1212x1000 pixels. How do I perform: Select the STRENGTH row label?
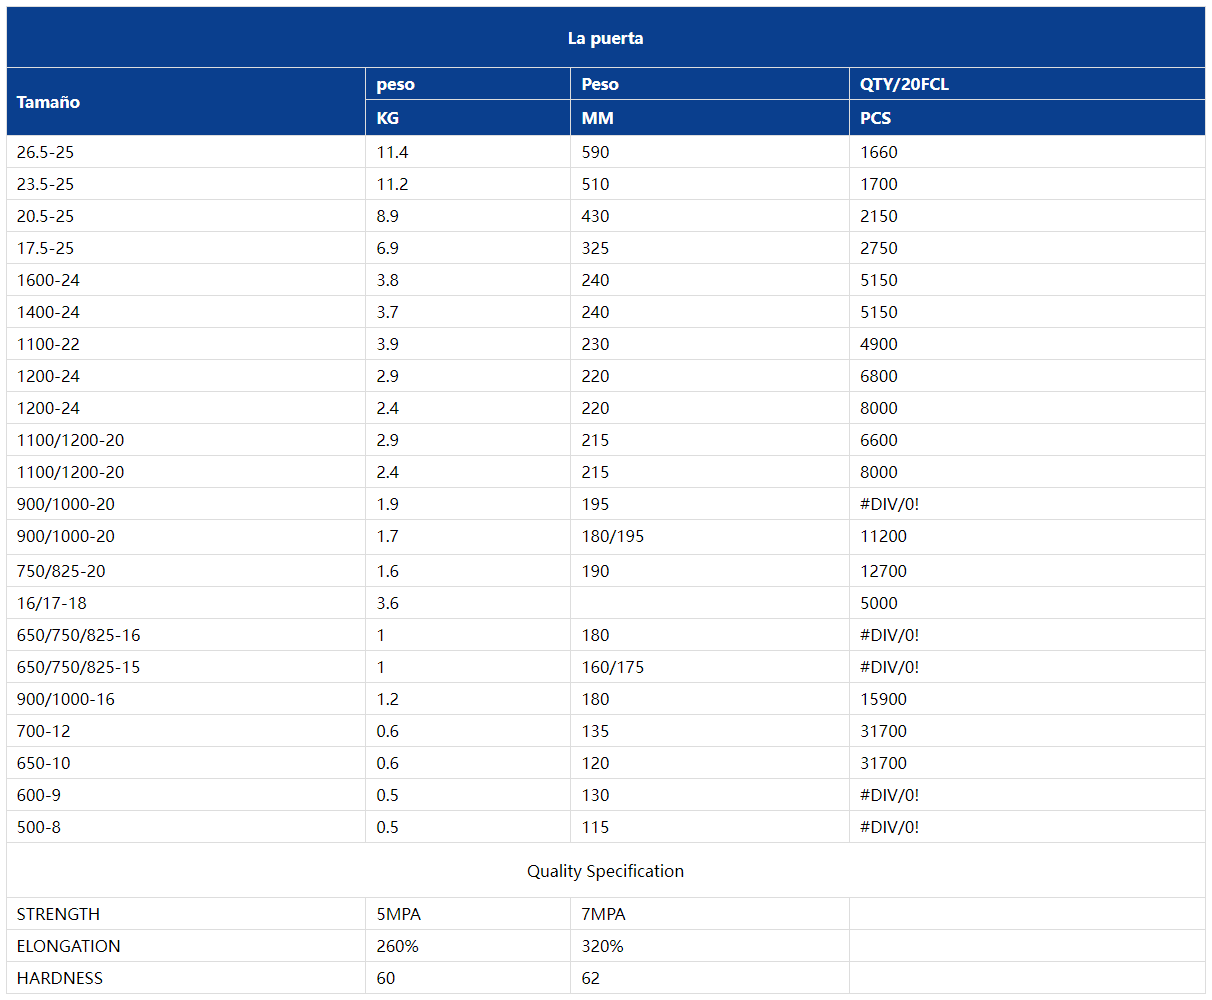(58, 914)
